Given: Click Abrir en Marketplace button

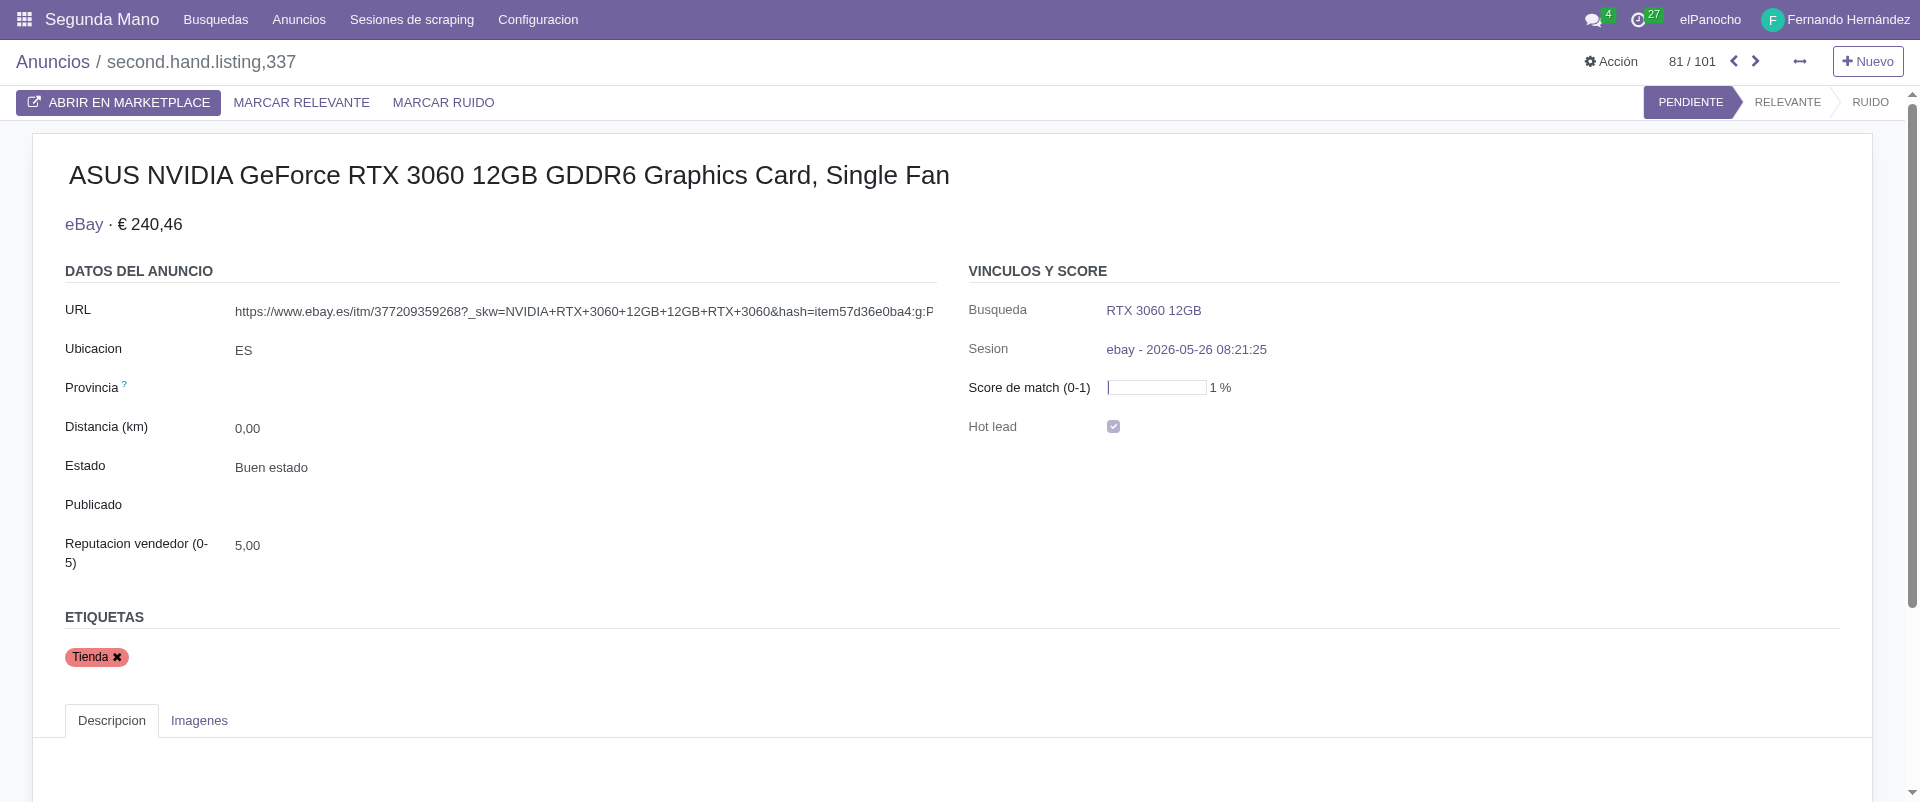Looking at the screenshot, I should coord(118,102).
